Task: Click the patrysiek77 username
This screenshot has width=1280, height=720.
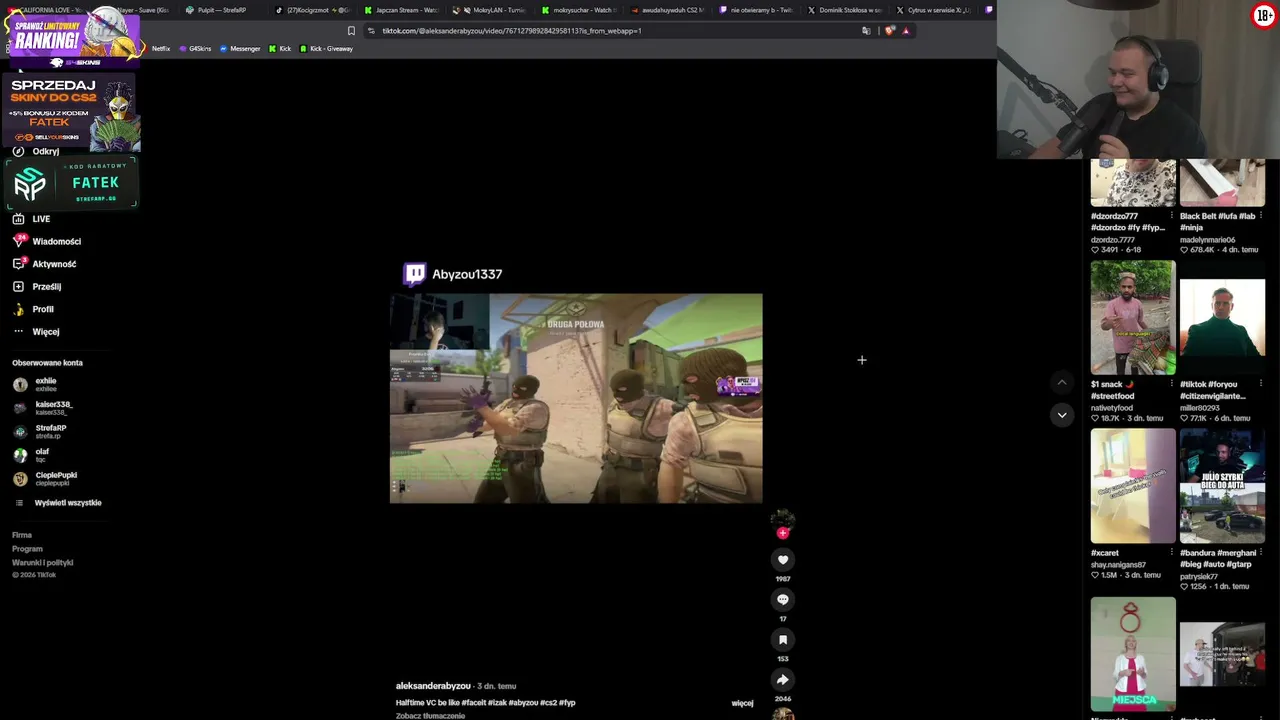Action: [1201, 576]
